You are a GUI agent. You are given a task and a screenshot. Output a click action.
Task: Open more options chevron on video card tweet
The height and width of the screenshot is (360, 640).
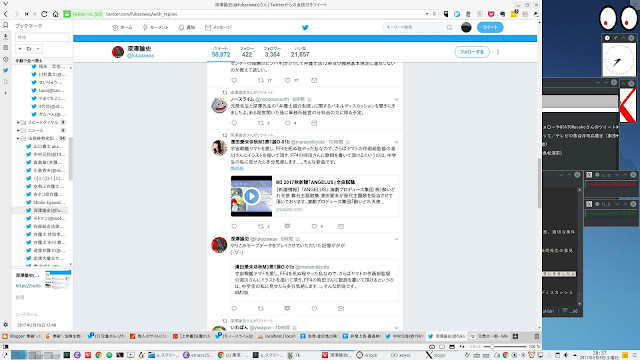coord(396,142)
